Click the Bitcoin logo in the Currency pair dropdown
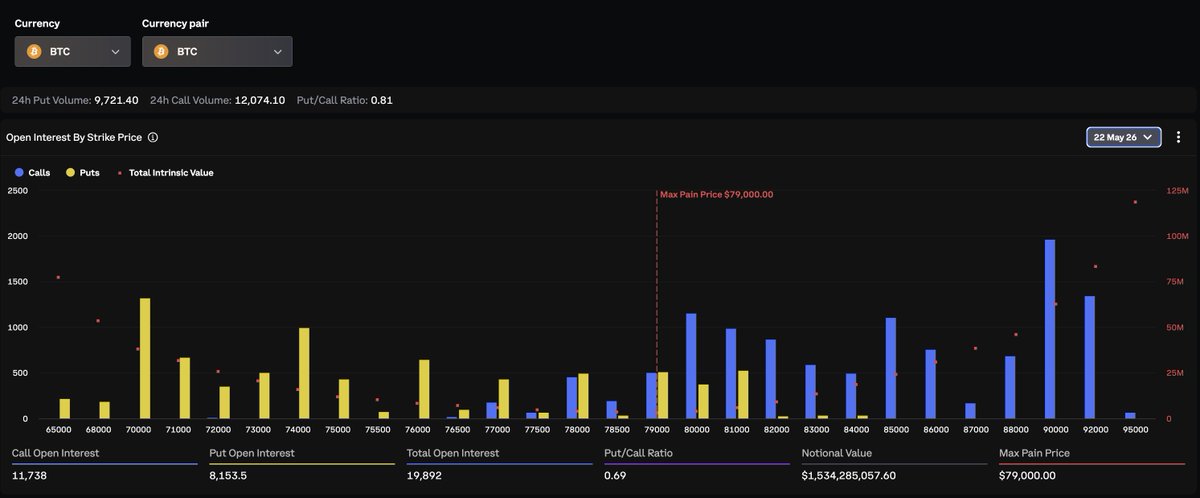The width and height of the screenshot is (1200, 498). tap(161, 51)
